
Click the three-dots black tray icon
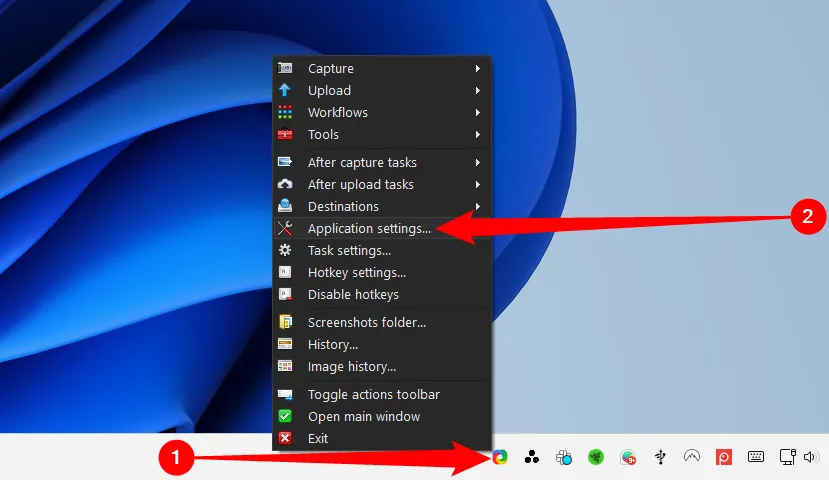coord(532,457)
